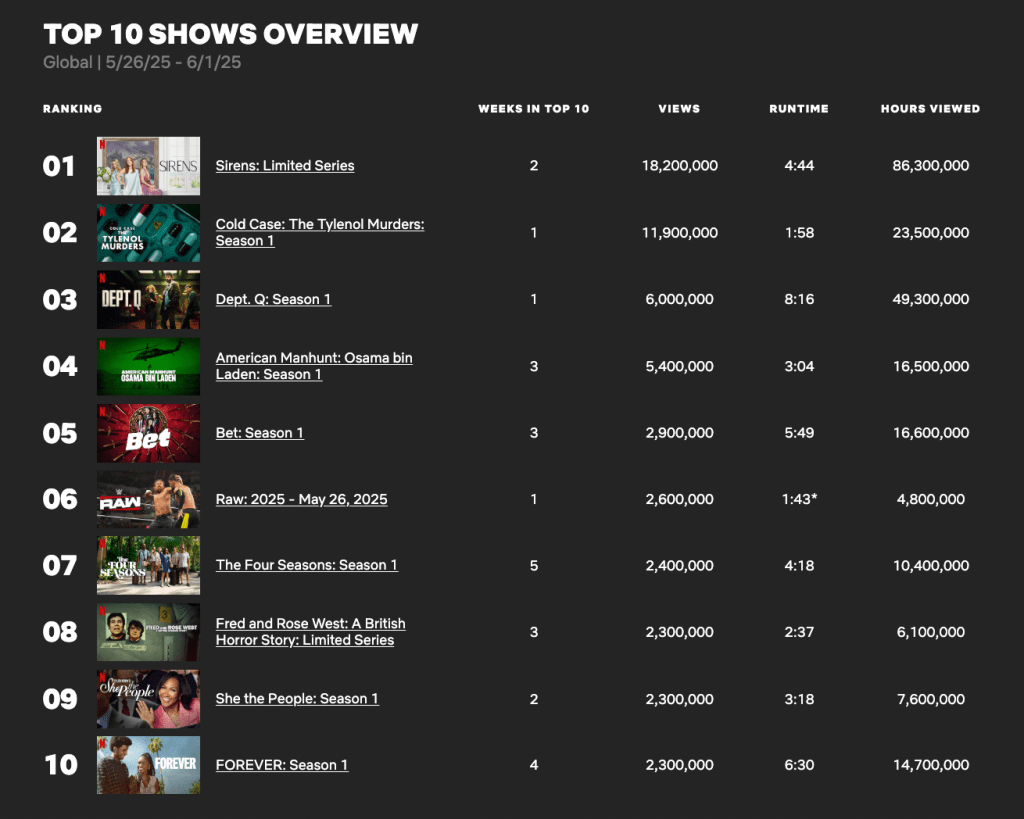This screenshot has width=1024, height=819.
Task: Click the 10,400,000 hours viewed value
Action: 931,566
